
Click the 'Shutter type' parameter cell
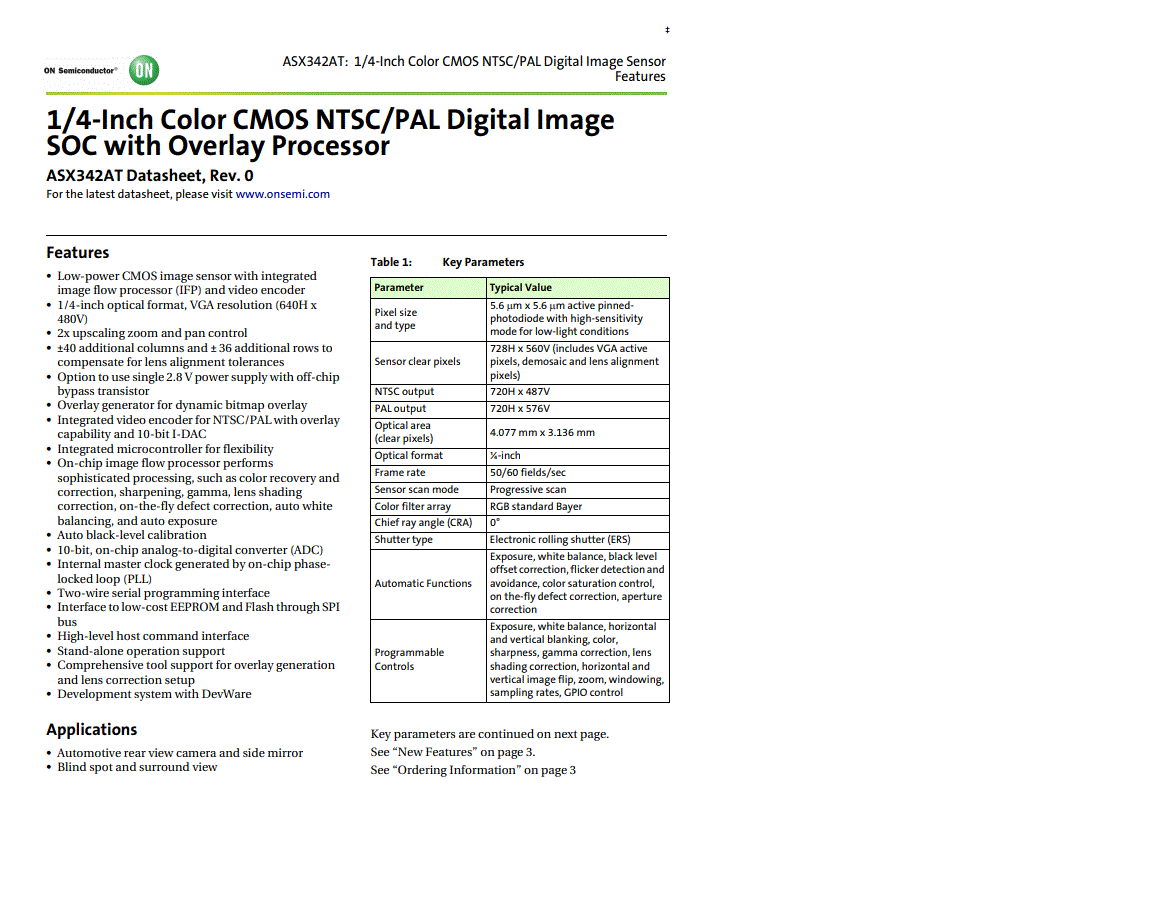coord(428,539)
